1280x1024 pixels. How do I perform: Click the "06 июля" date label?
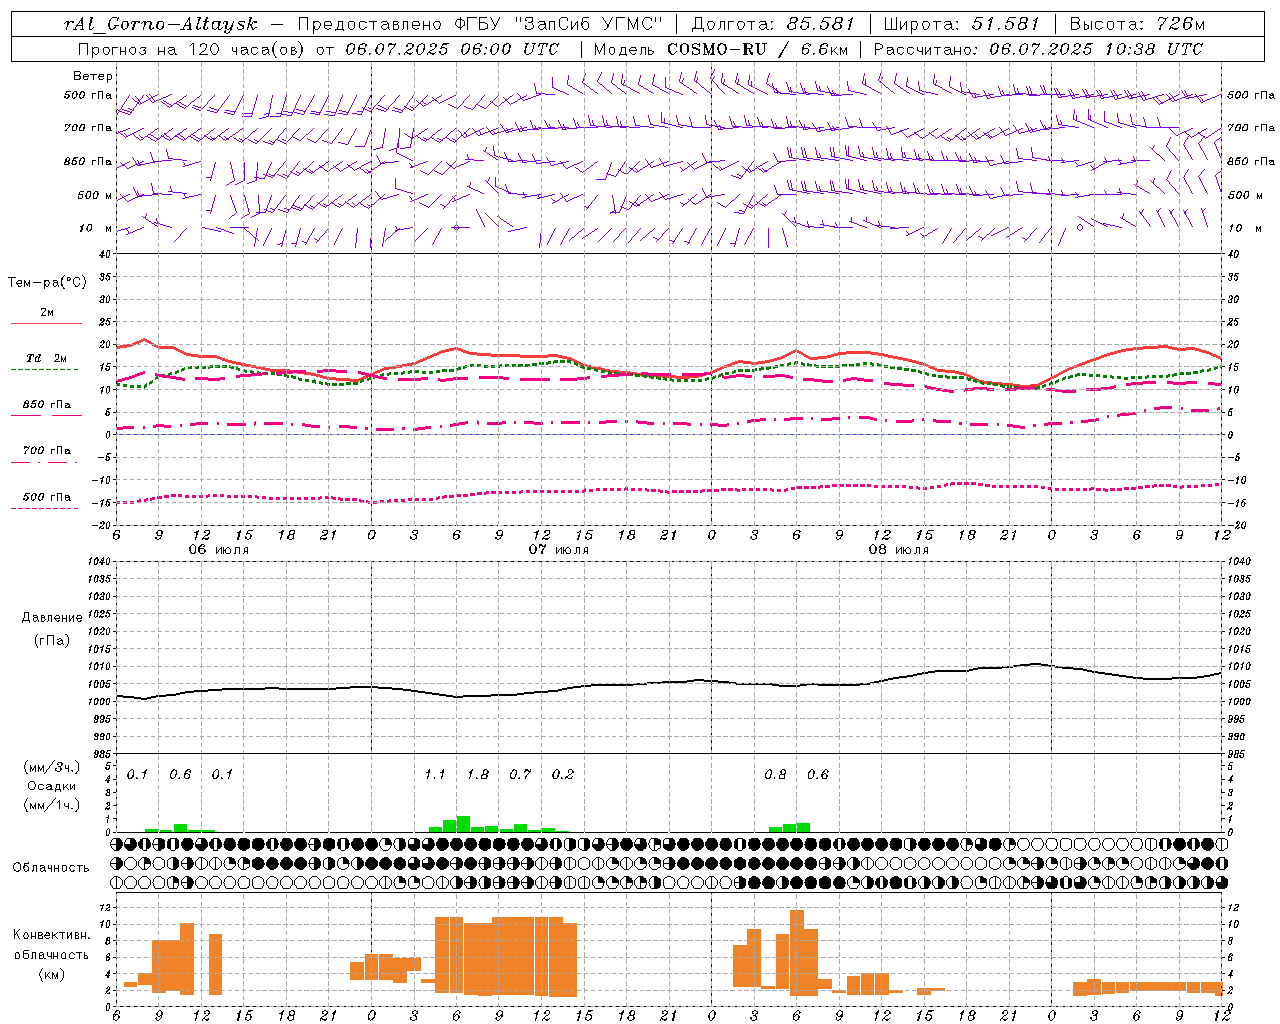pos(219,549)
